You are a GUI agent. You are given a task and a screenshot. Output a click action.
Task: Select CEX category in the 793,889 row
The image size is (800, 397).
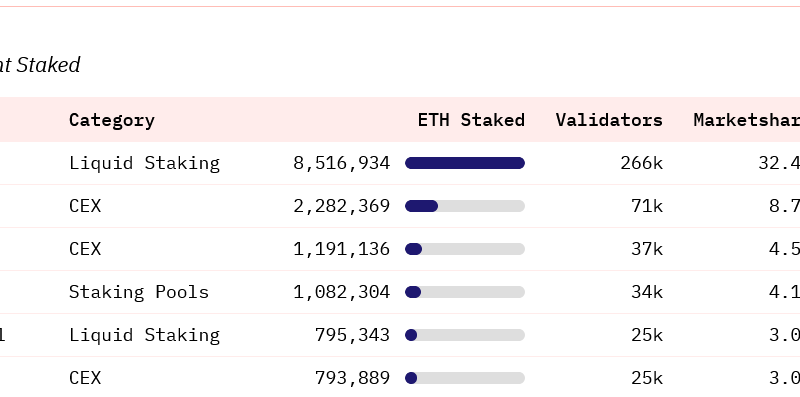[85, 378]
